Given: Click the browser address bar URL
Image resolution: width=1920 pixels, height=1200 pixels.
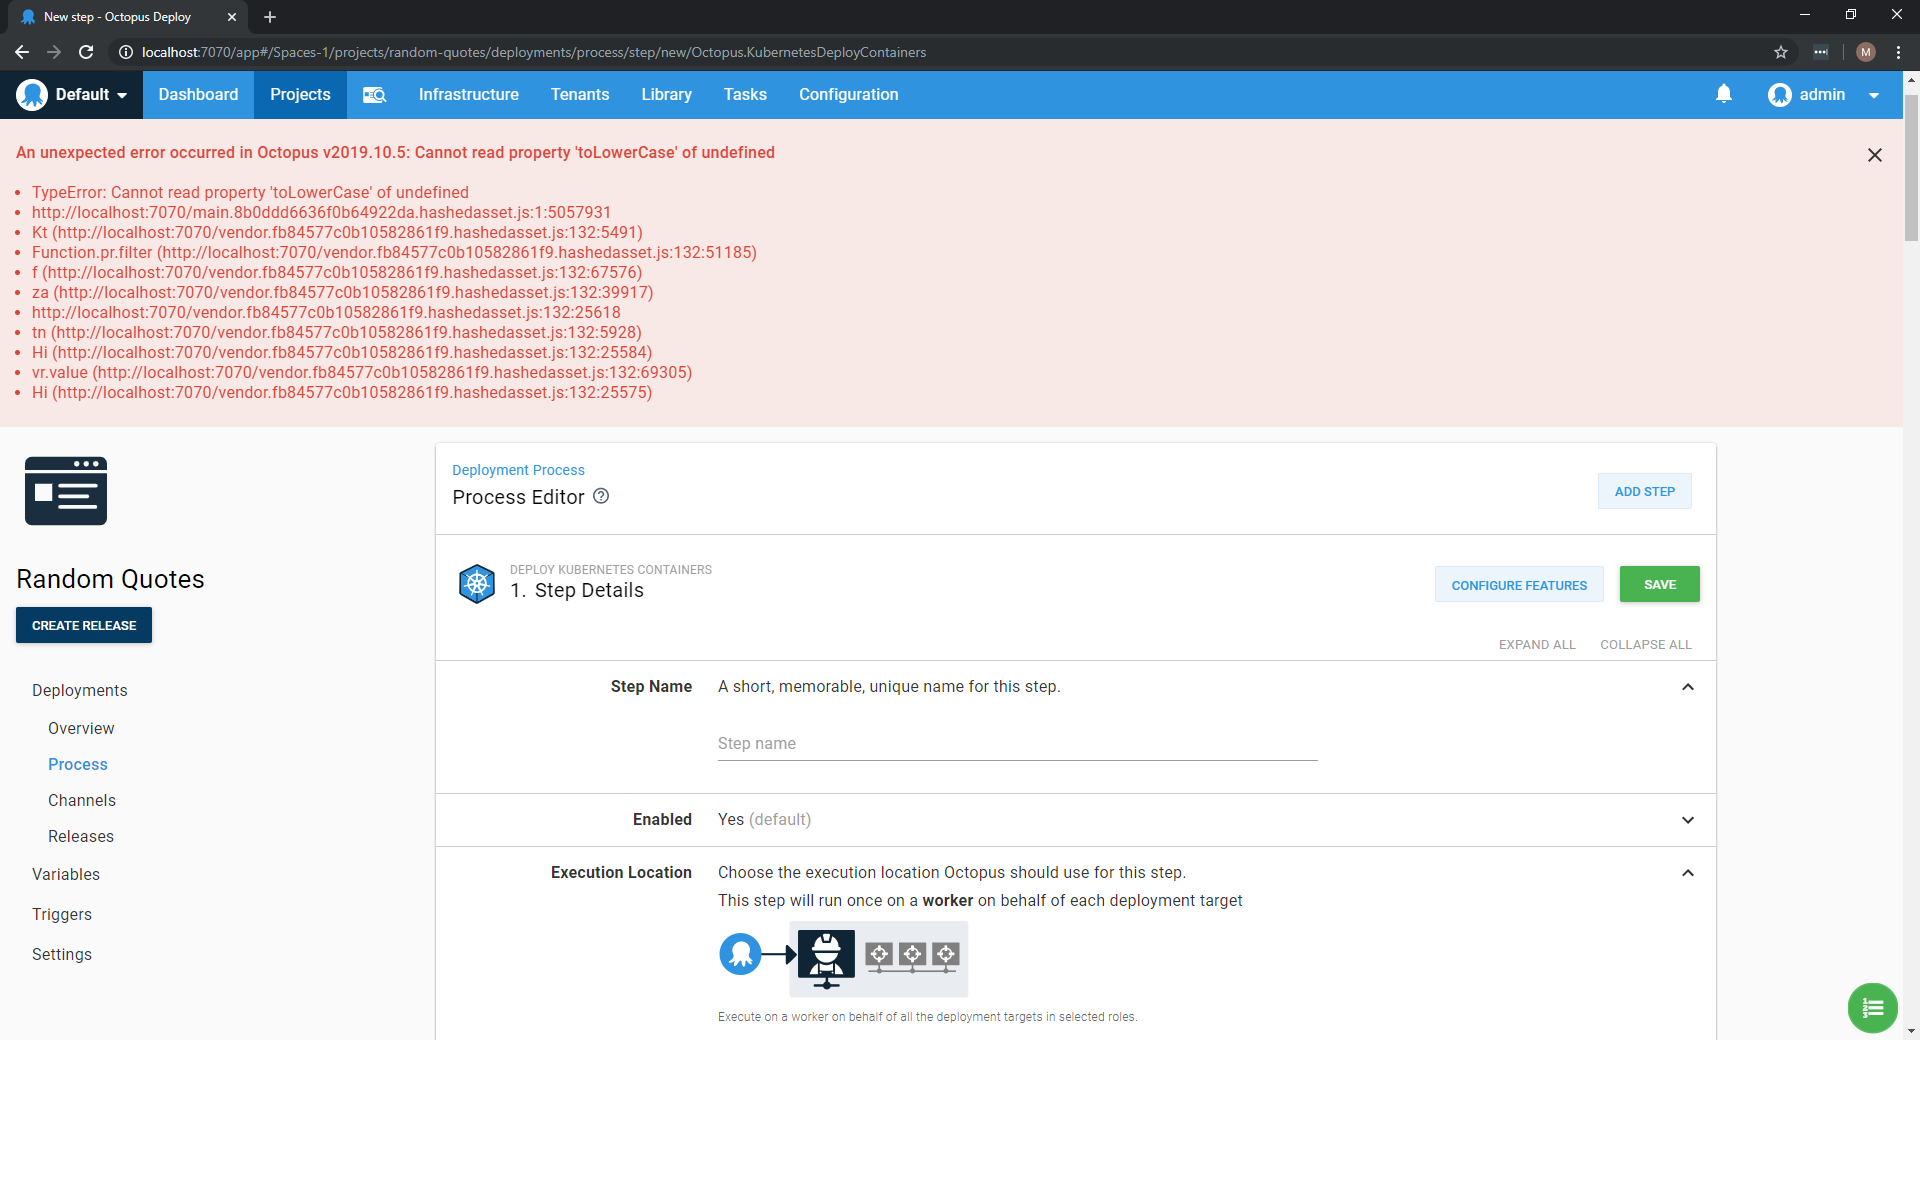Looking at the screenshot, I should [x=533, y=52].
